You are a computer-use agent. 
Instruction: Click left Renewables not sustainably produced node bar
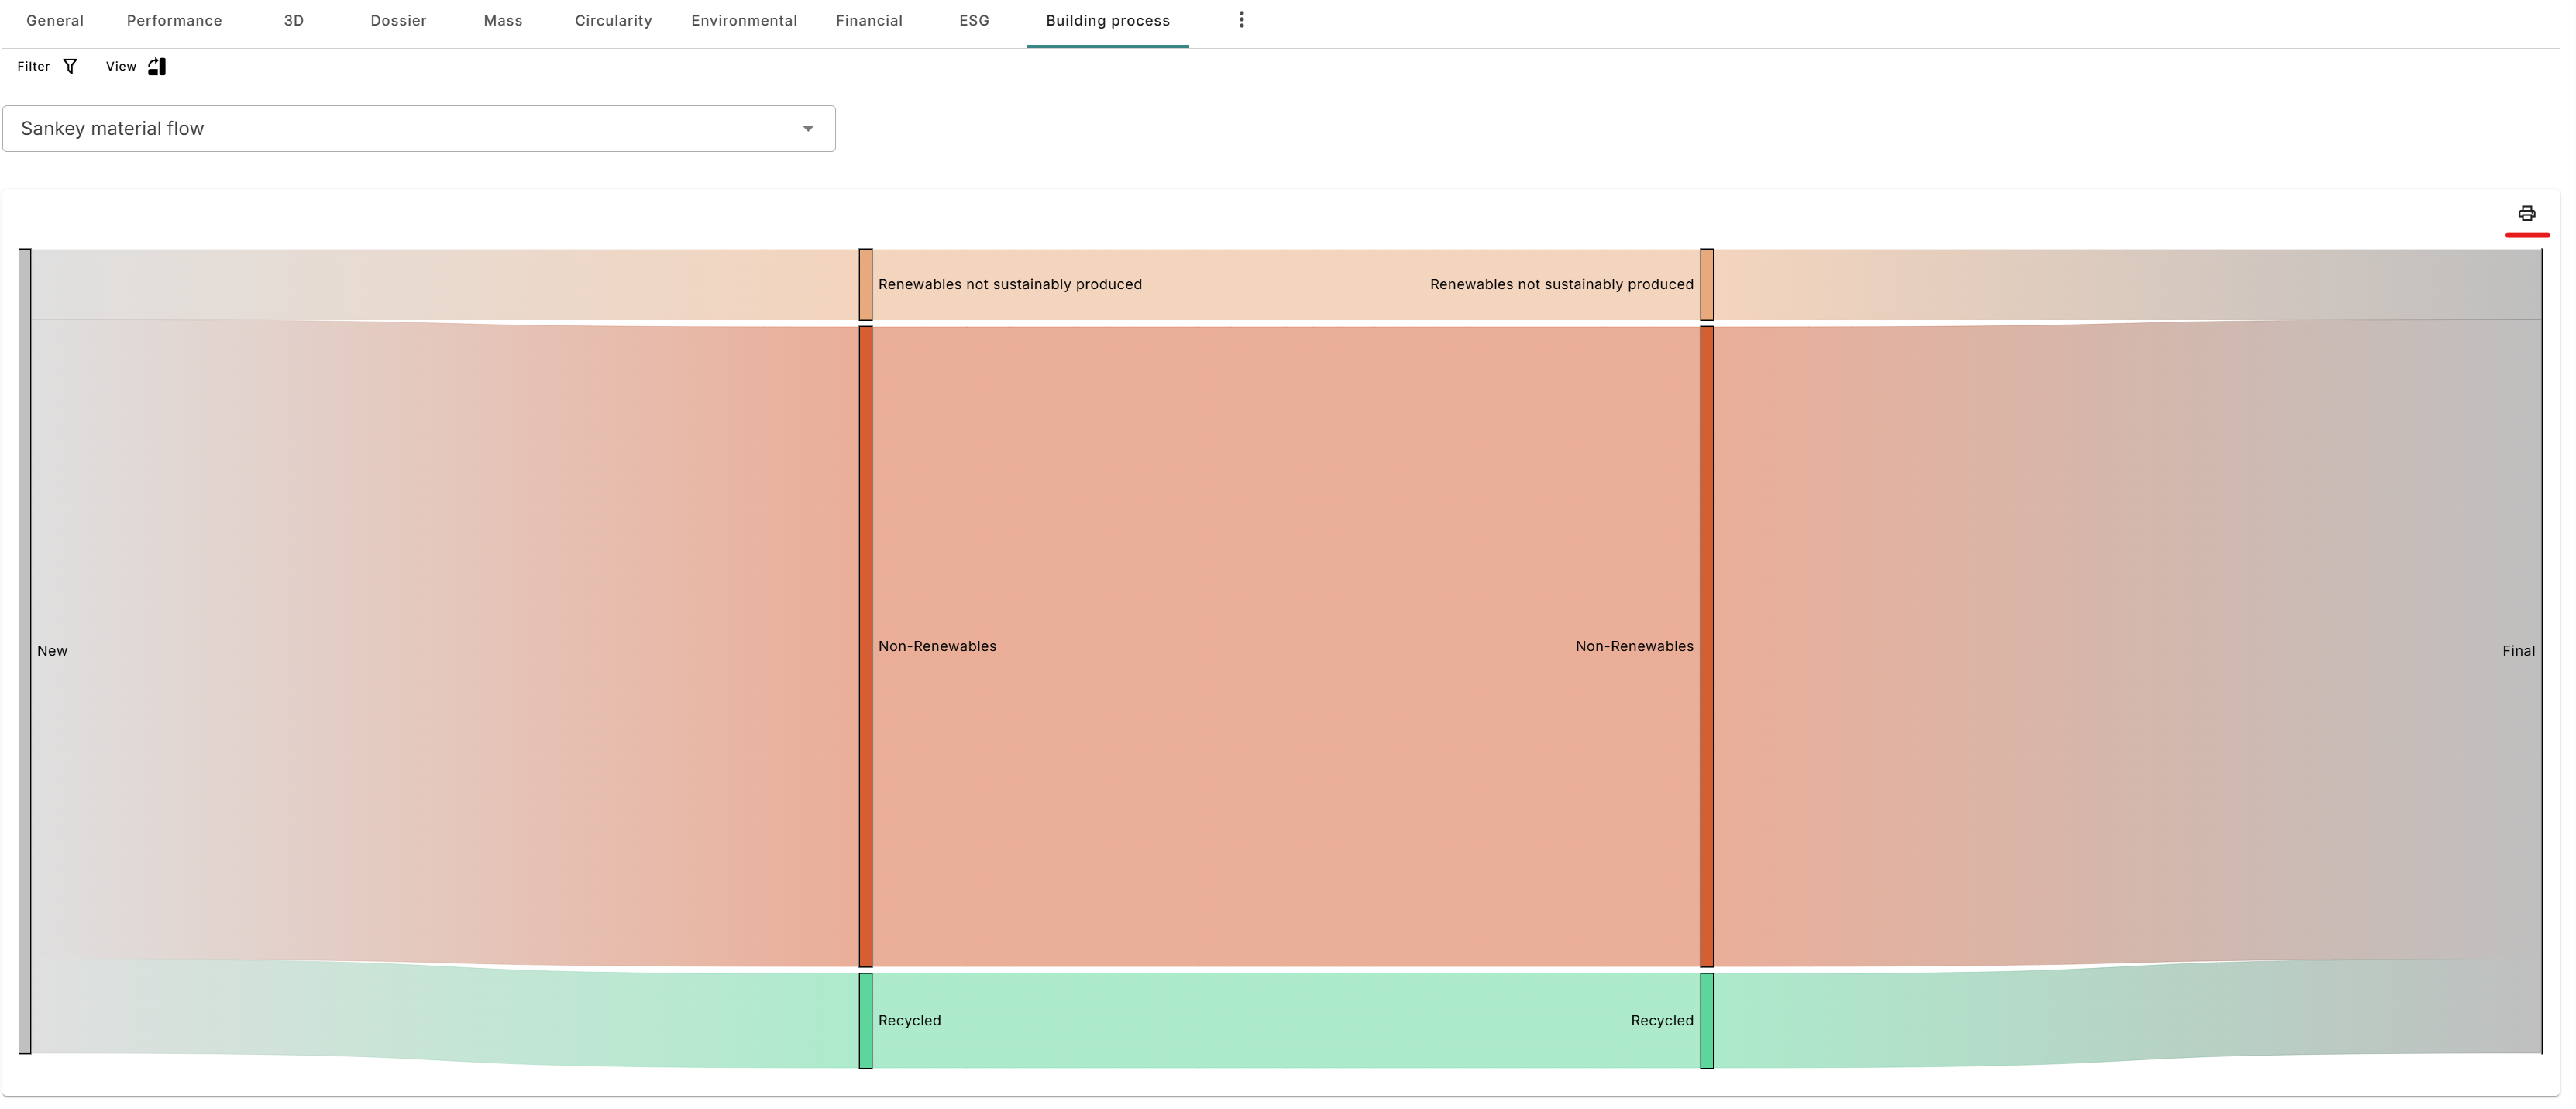(x=865, y=285)
